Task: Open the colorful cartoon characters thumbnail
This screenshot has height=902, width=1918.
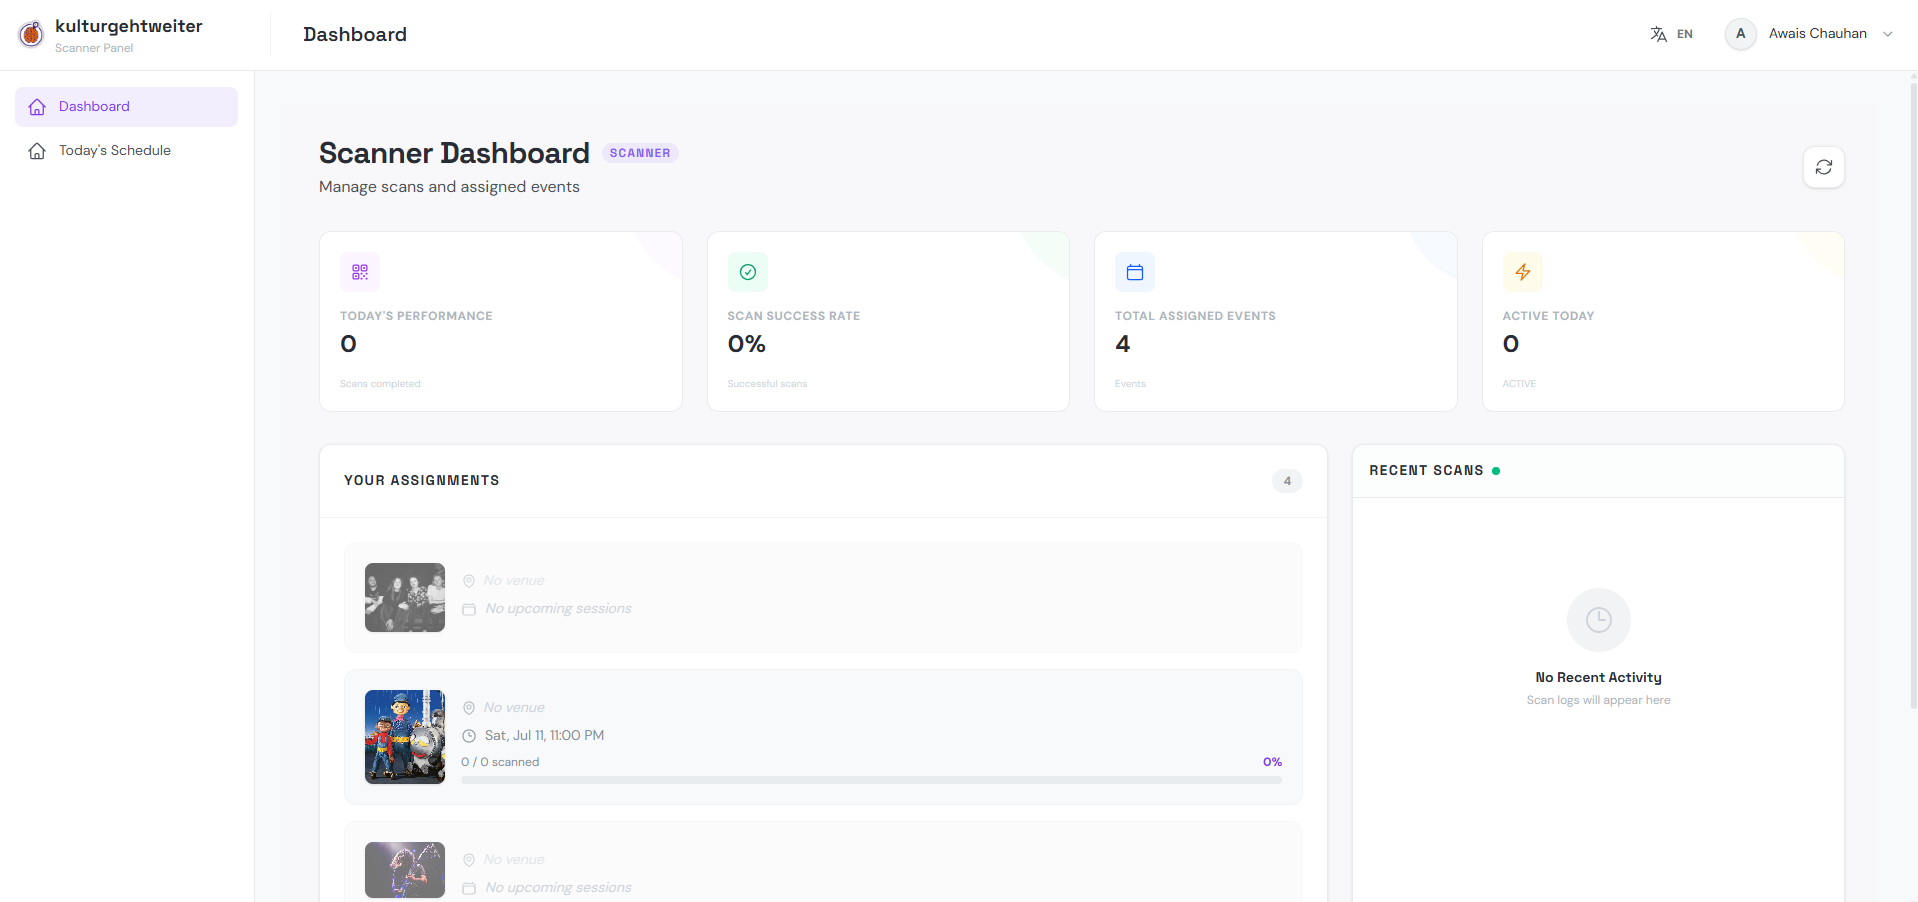Action: pos(405,737)
